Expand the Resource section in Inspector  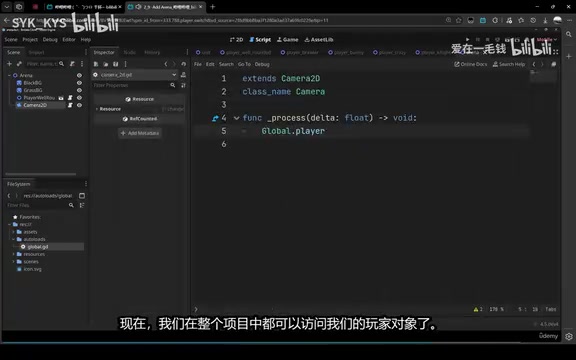[x=97, y=109]
